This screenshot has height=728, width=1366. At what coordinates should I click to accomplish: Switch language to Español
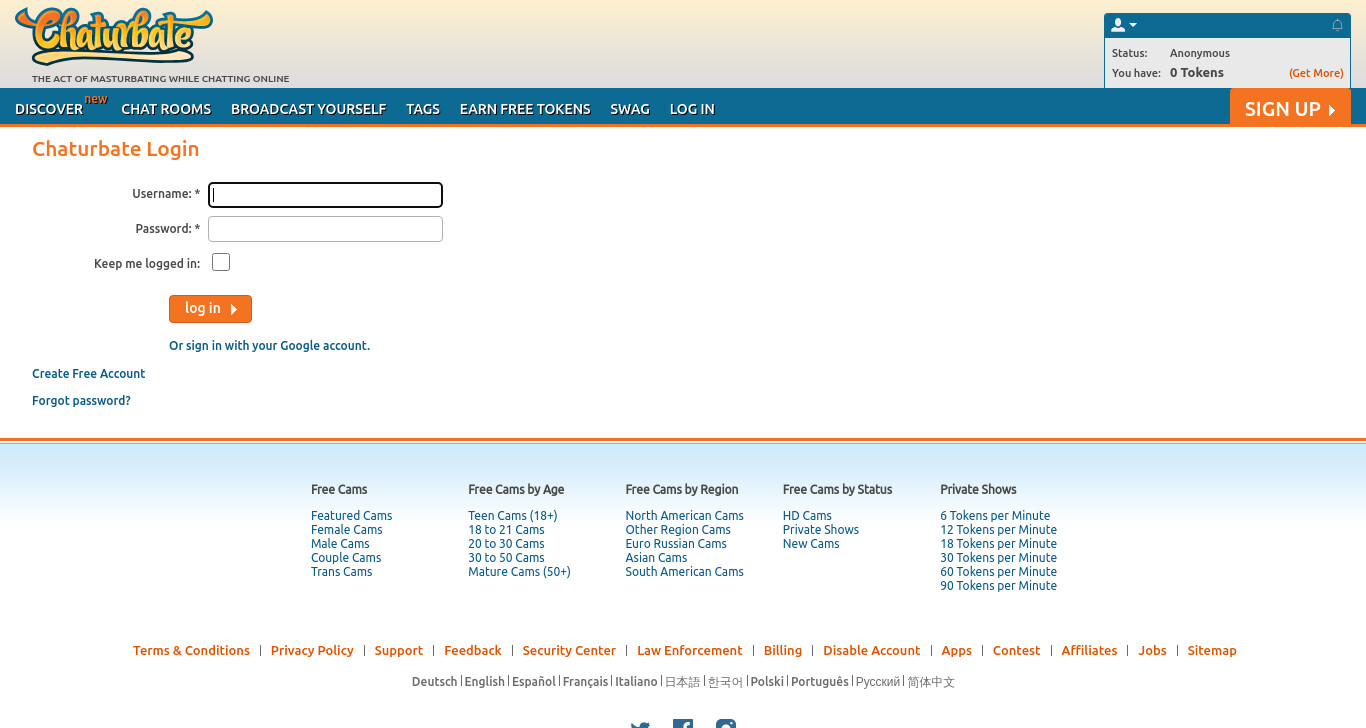pyautogui.click(x=533, y=682)
